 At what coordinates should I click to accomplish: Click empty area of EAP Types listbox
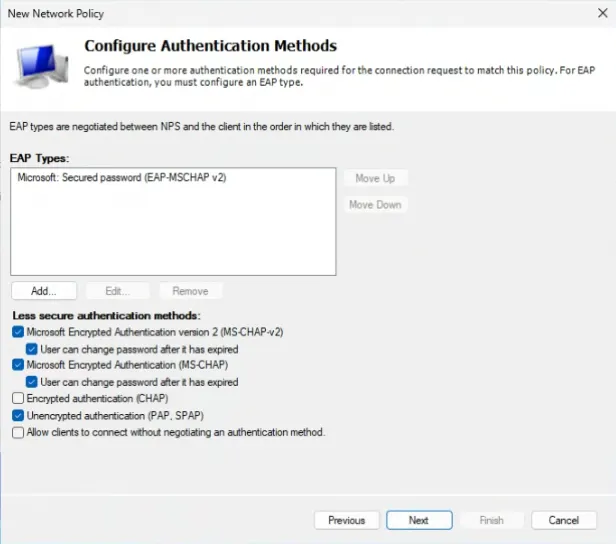[173, 232]
